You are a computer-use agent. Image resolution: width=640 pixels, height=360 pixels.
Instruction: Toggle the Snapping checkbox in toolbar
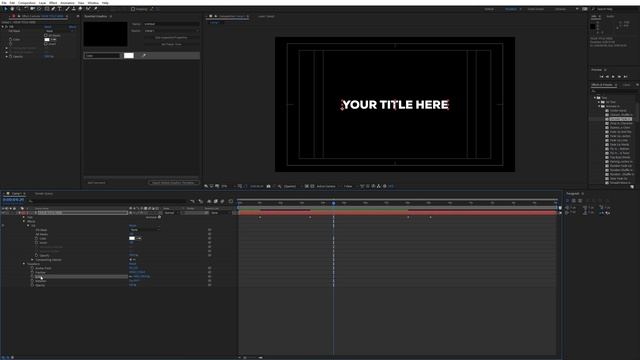coord(133,9)
